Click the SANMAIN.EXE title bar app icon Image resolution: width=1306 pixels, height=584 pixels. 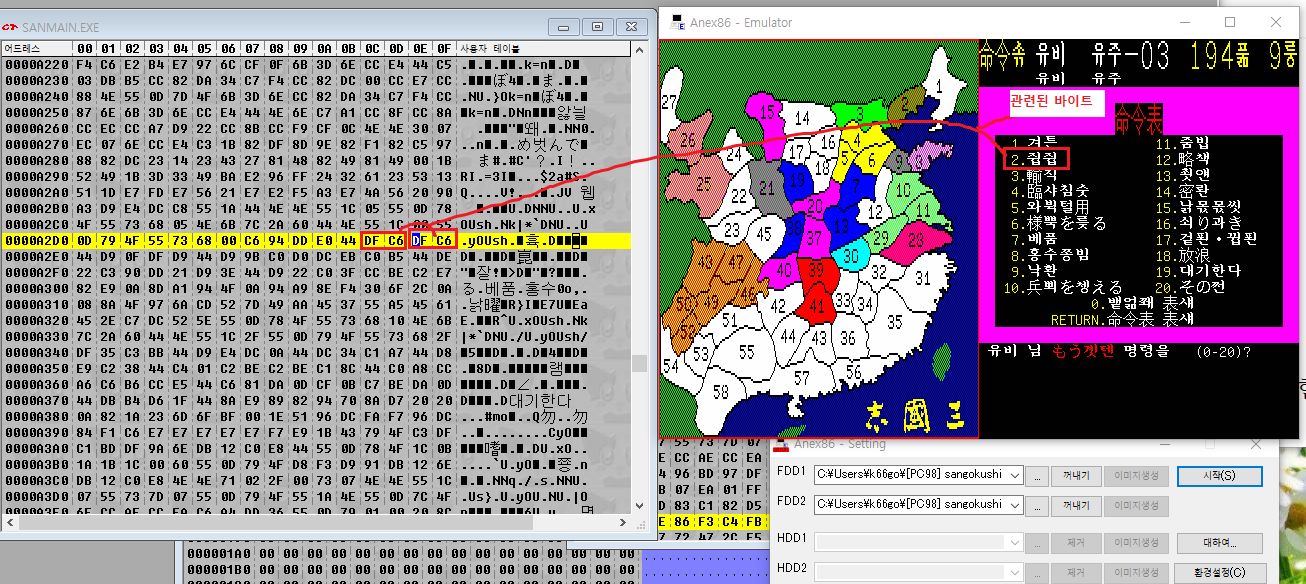tap(11, 27)
